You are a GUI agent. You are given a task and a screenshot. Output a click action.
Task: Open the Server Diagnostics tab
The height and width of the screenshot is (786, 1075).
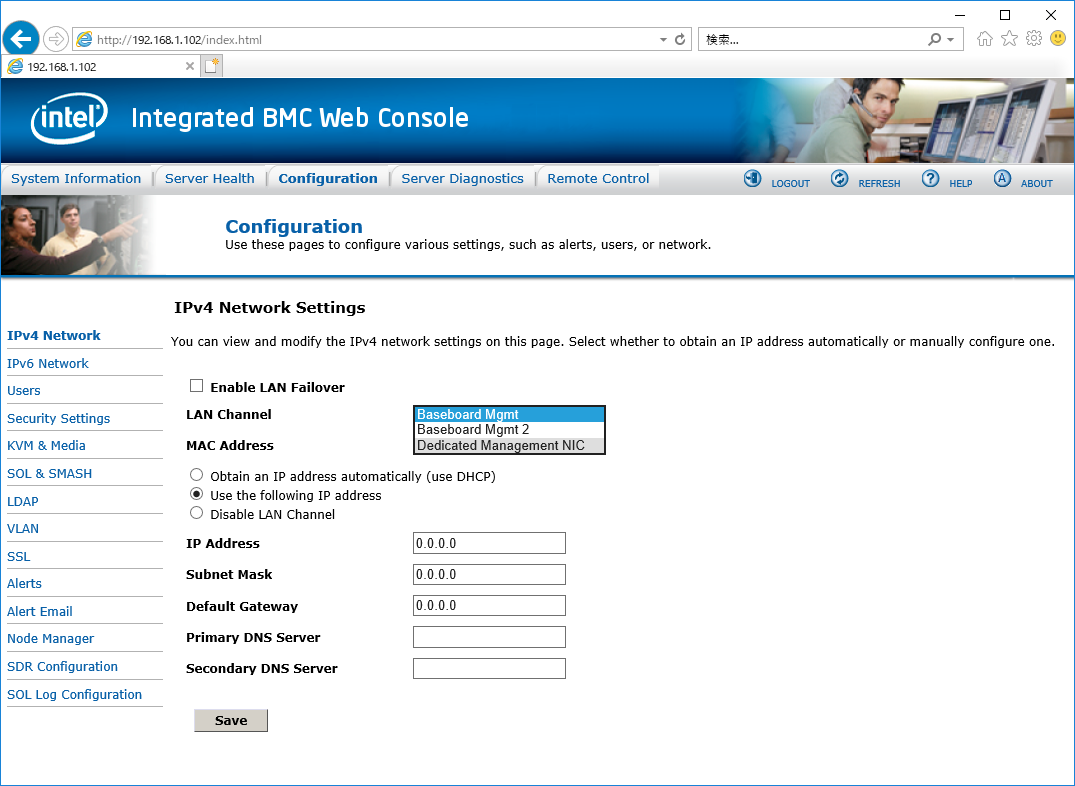tap(462, 178)
